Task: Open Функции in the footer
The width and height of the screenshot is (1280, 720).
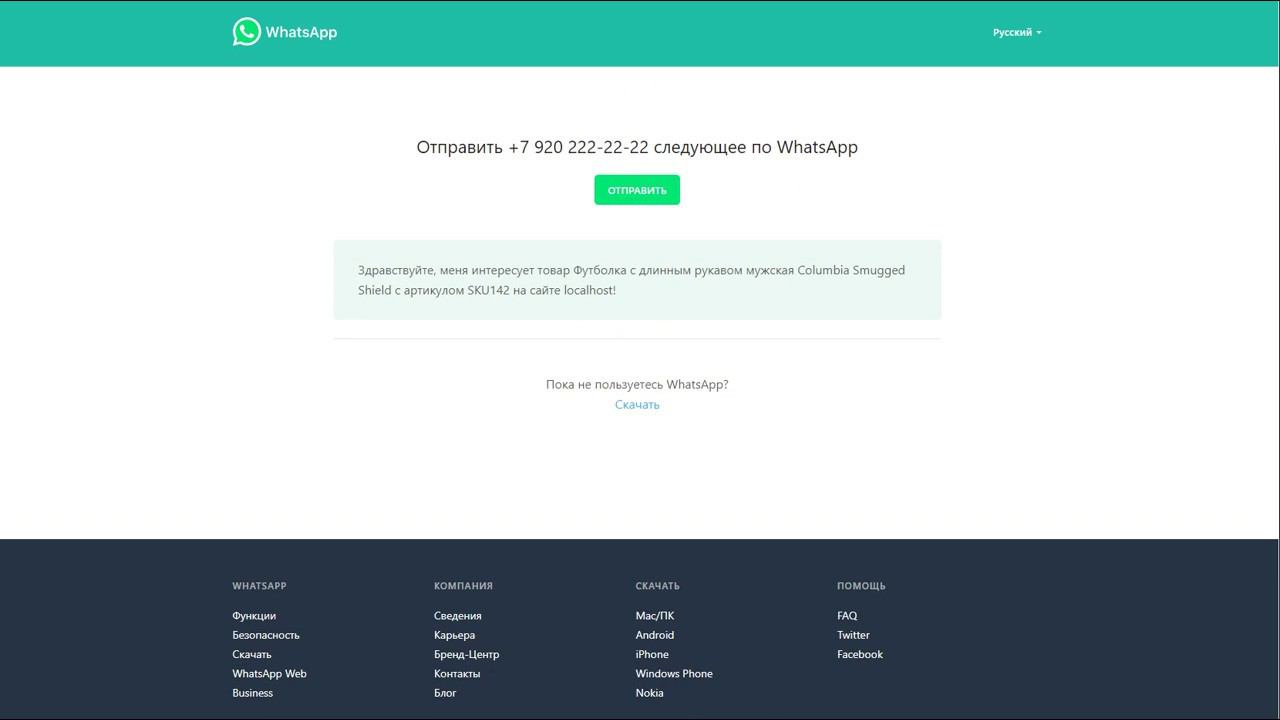Action: point(254,616)
